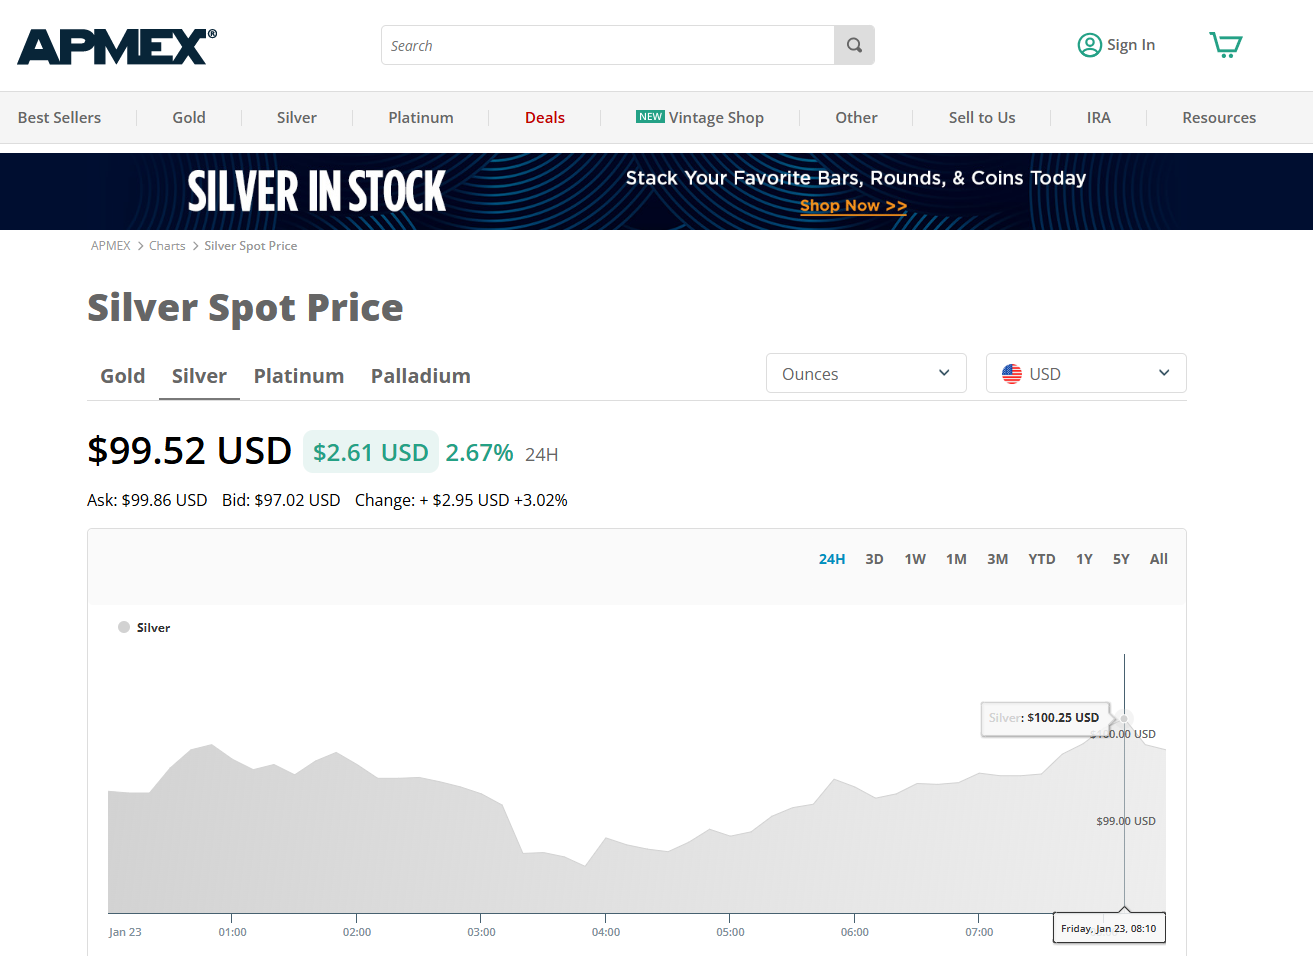
Task: Click the US flag icon in currency selector
Action: point(1012,374)
